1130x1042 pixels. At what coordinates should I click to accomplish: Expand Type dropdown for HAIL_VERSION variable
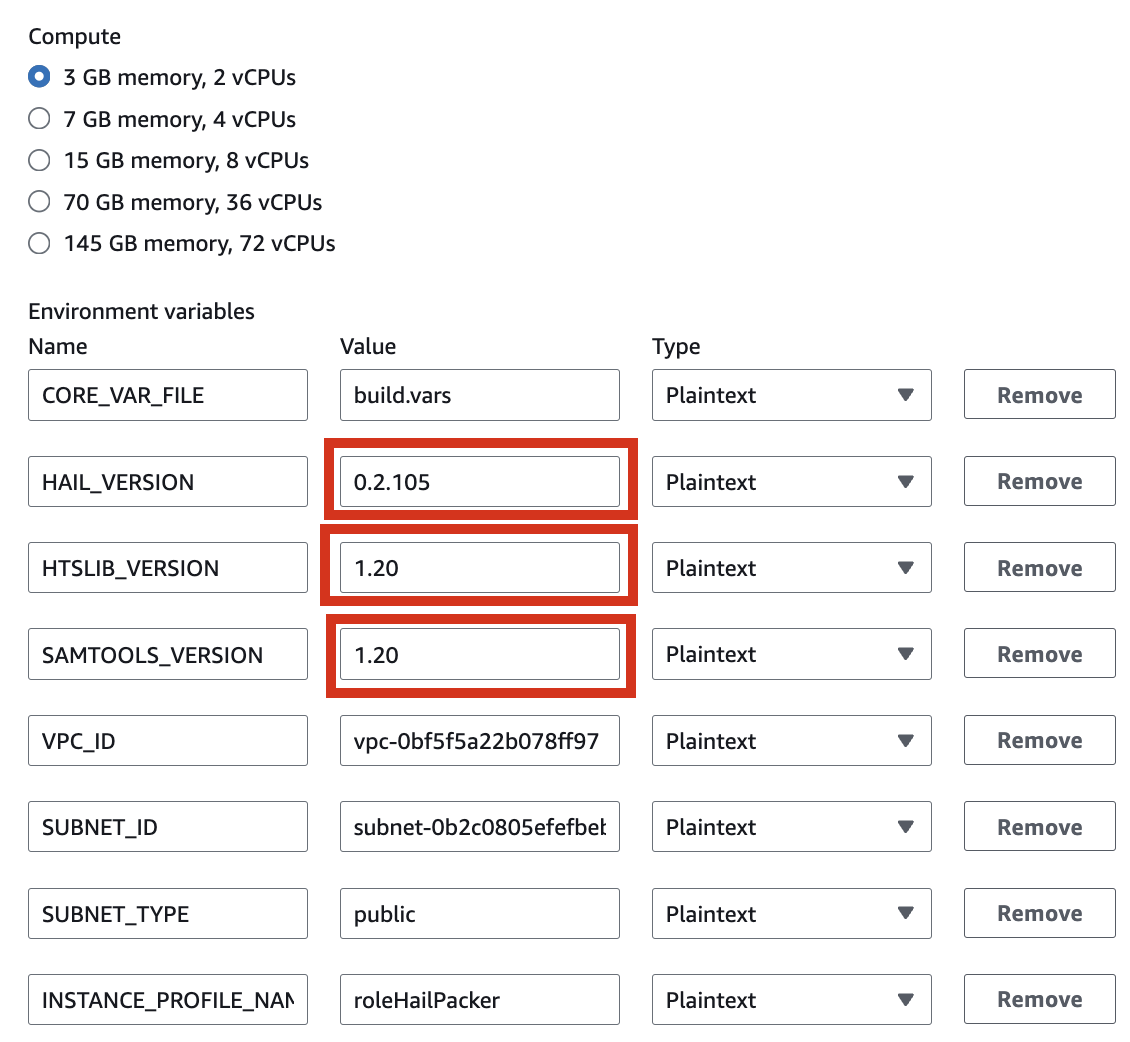(791, 482)
